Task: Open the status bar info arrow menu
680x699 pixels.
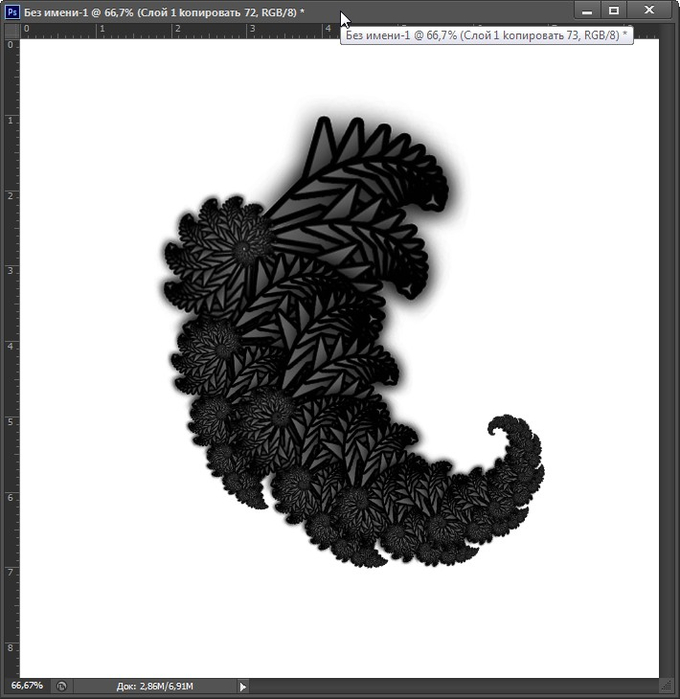Action: (243, 687)
